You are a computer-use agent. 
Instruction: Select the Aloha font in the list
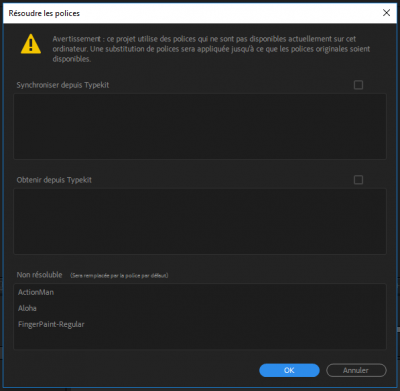click(x=27, y=308)
